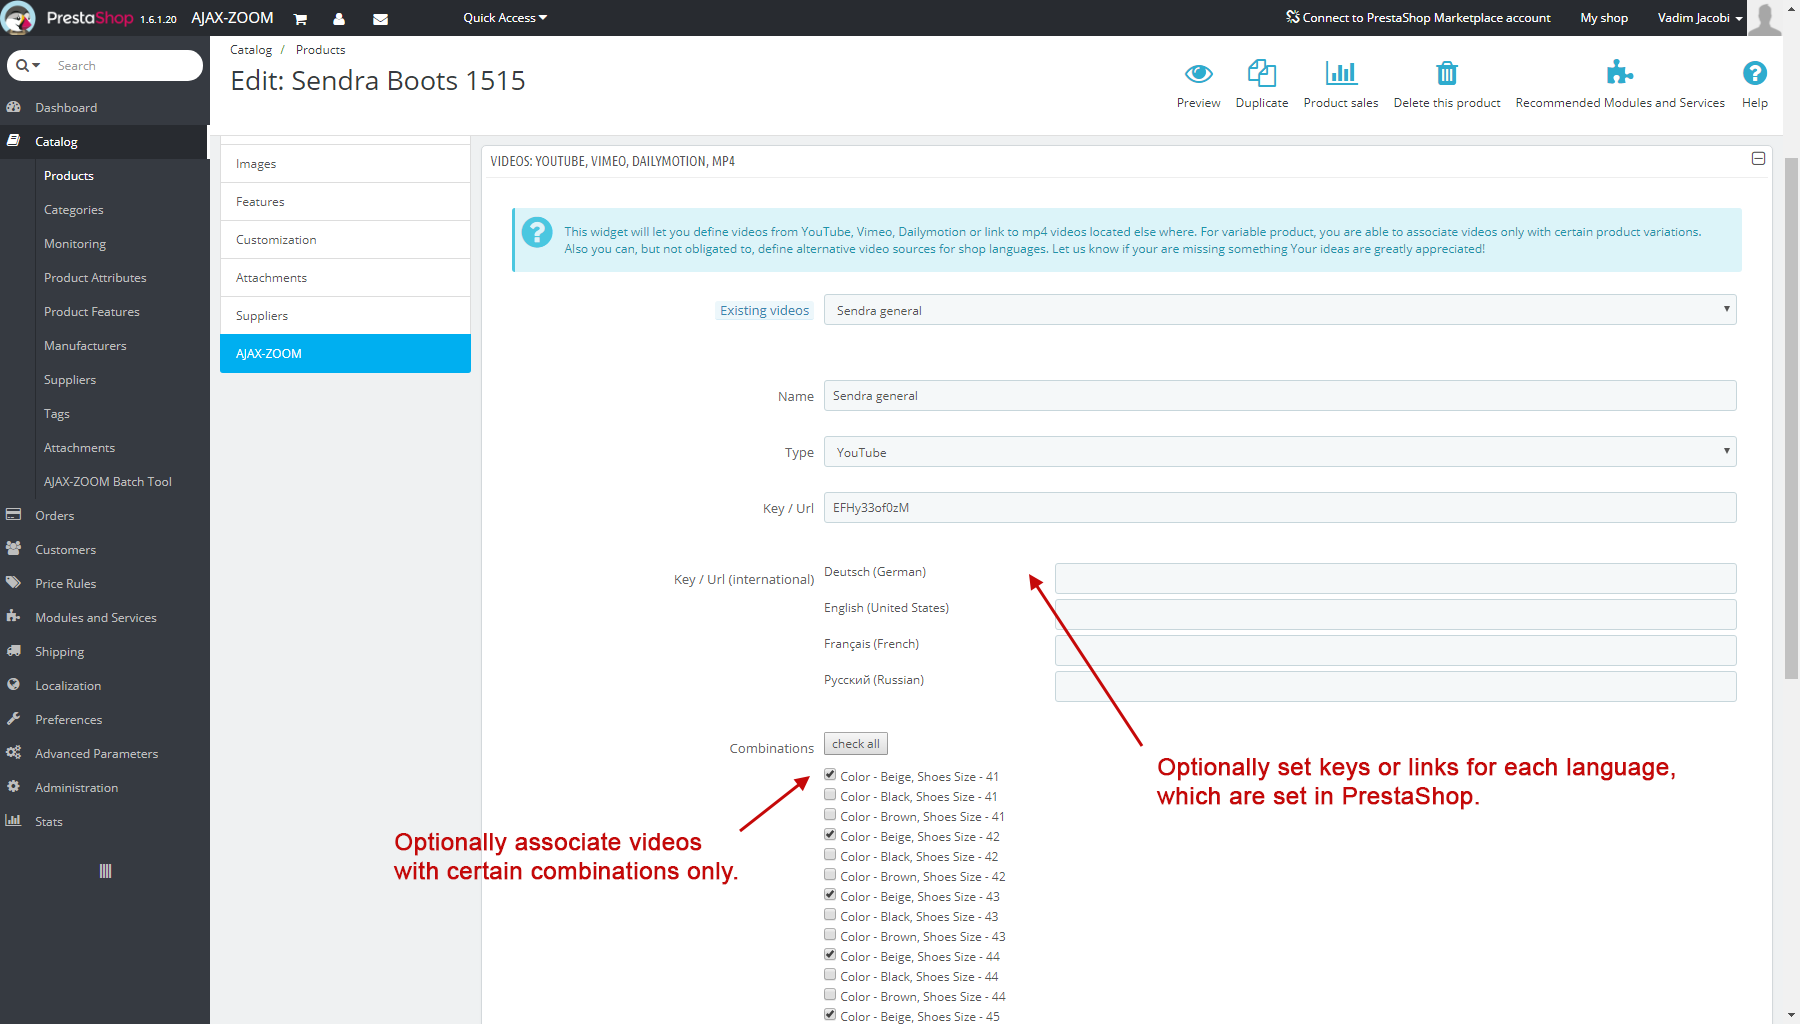
Task: Click the Key / Url input field
Action: pyautogui.click(x=1279, y=508)
